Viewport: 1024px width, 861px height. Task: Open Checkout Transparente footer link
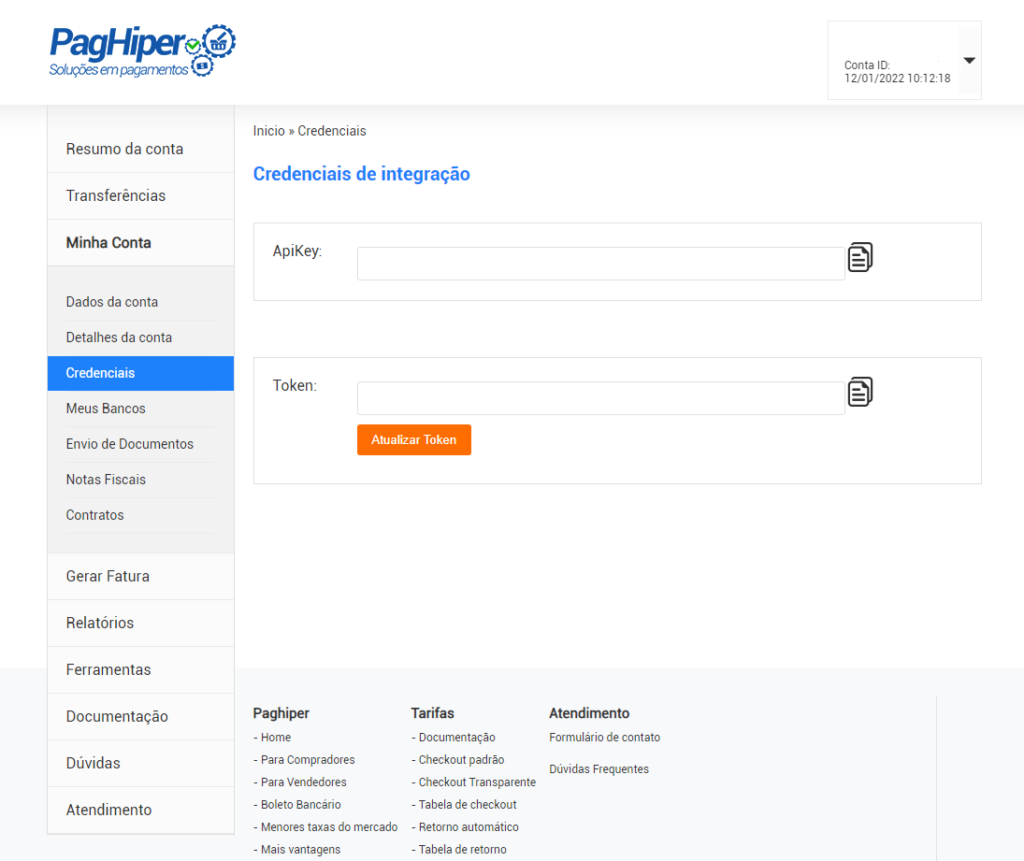point(477,782)
